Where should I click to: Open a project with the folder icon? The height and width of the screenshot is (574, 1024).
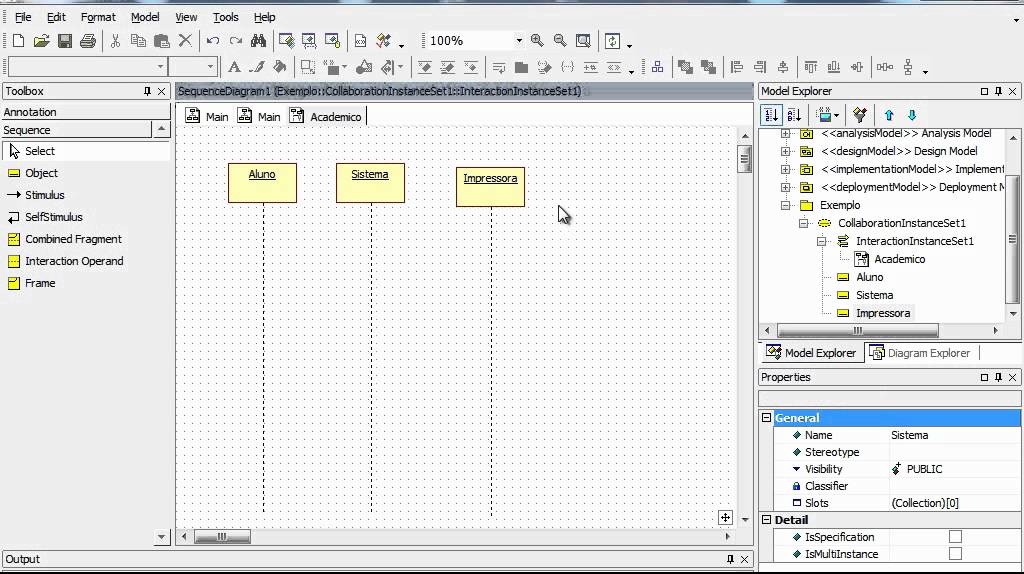pyautogui.click(x=42, y=41)
